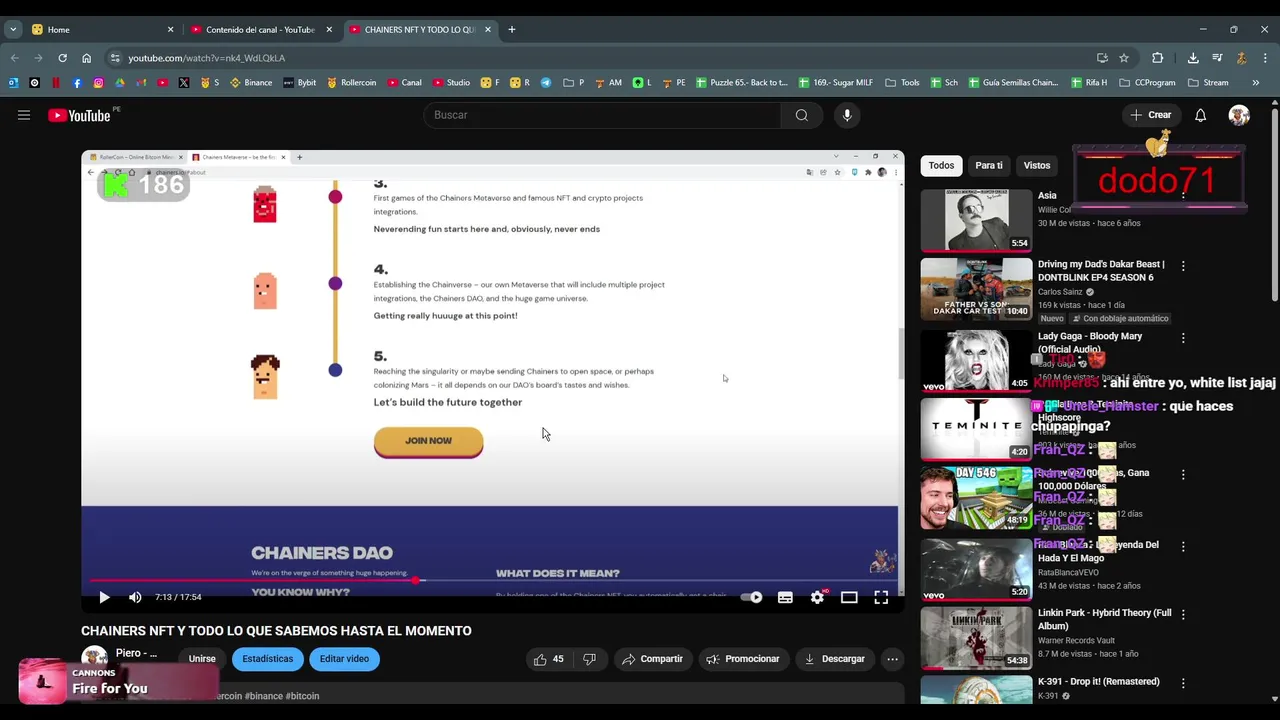Open browser downloads icon

1193,58
